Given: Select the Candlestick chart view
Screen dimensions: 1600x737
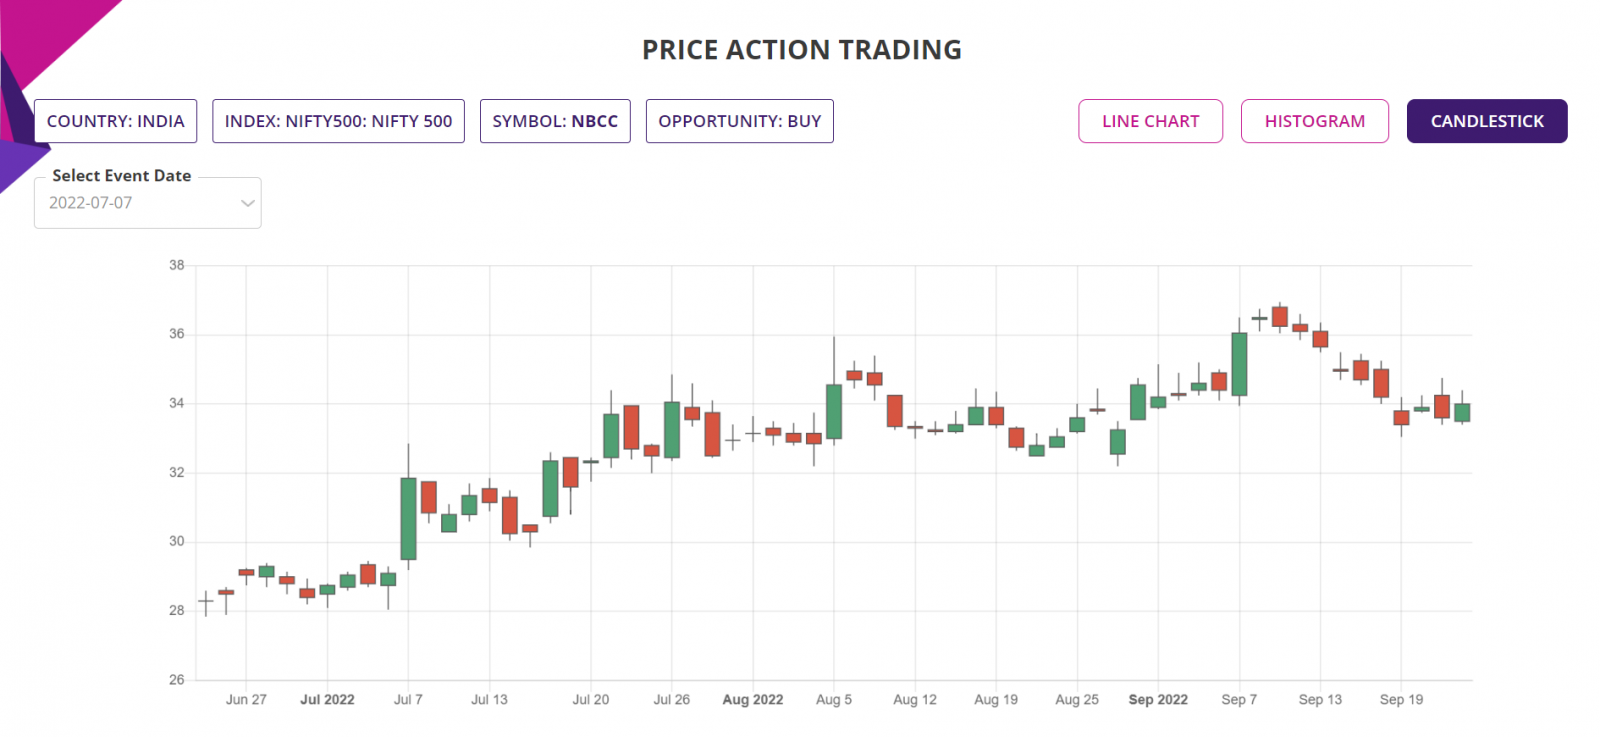Looking at the screenshot, I should [x=1487, y=121].
